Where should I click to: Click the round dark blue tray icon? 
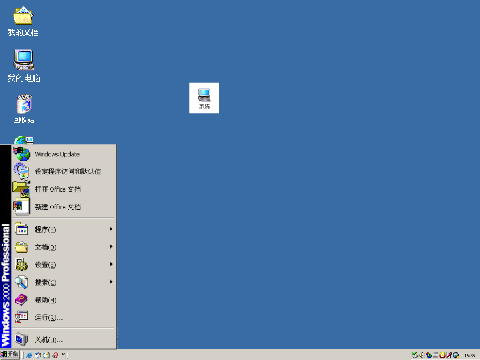(456, 355)
